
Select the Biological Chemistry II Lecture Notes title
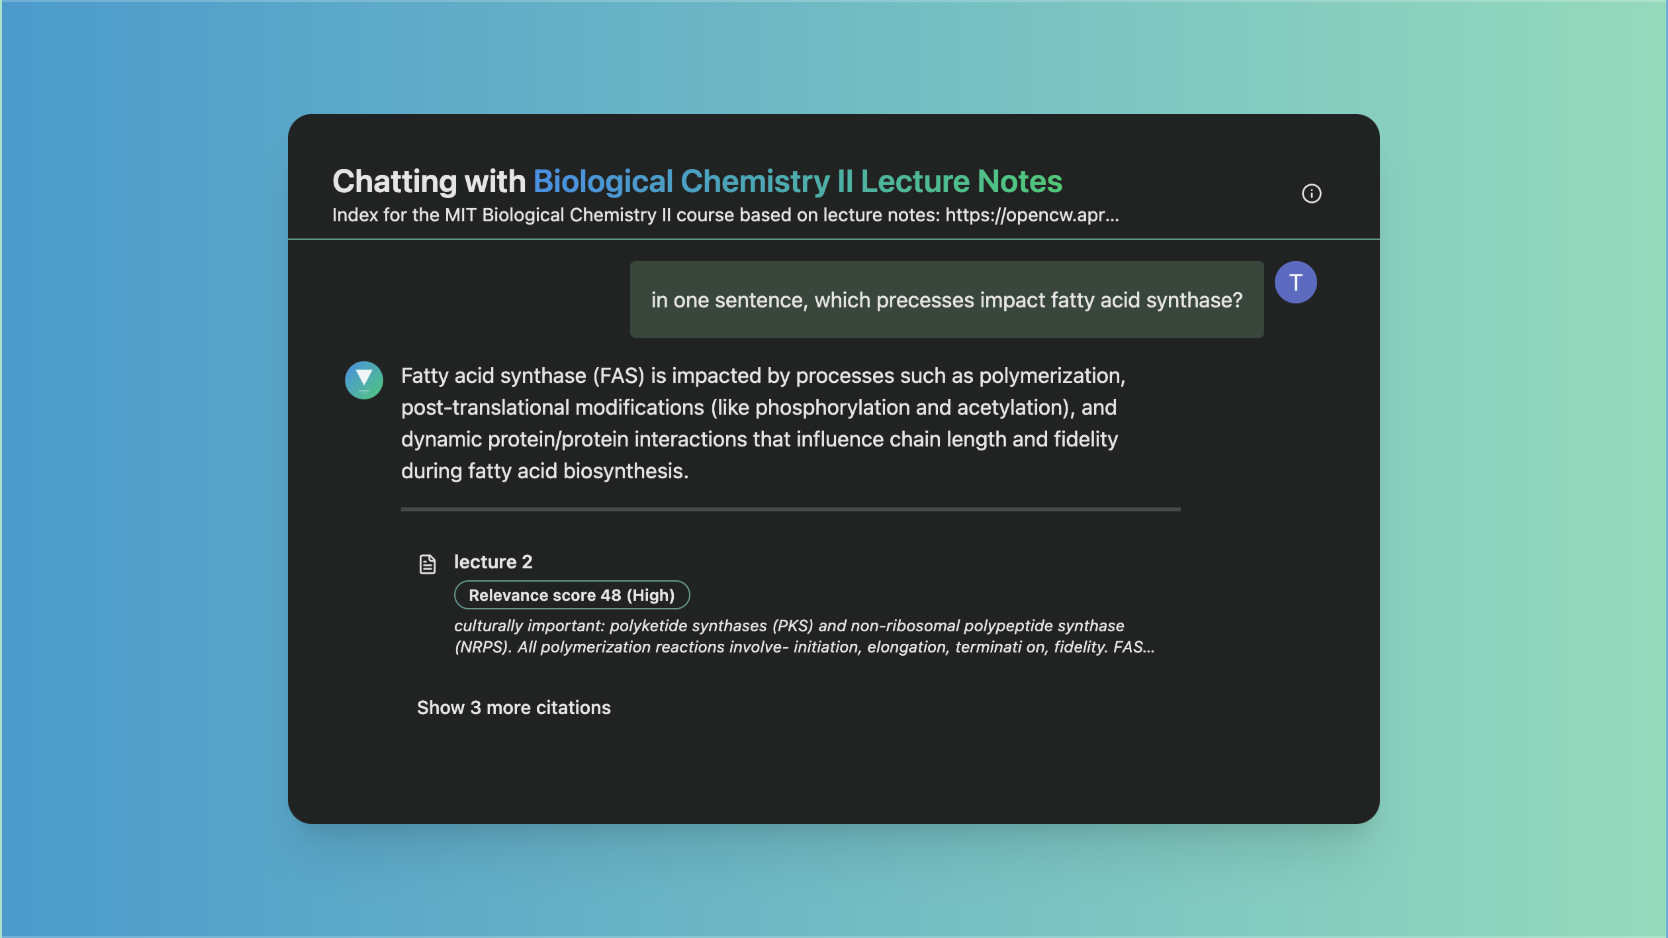point(797,181)
